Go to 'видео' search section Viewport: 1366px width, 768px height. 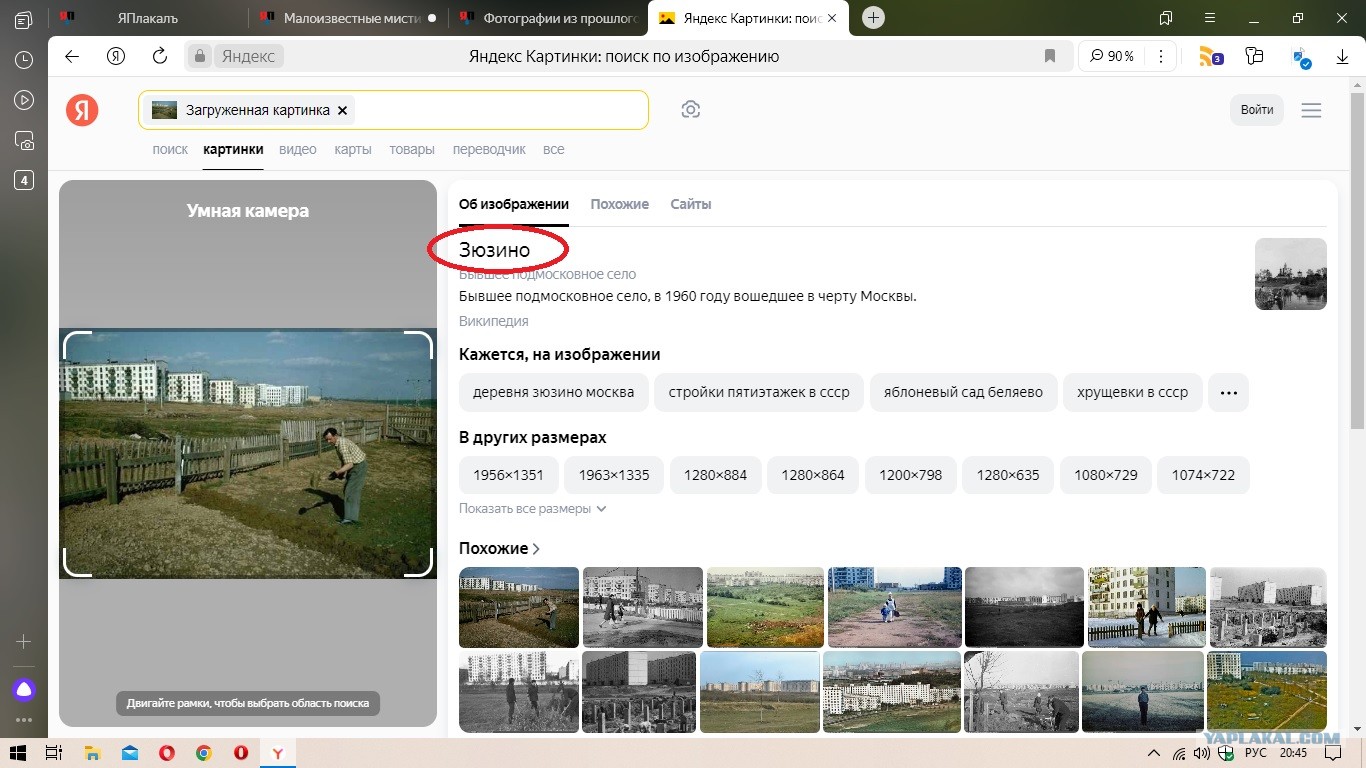(298, 149)
